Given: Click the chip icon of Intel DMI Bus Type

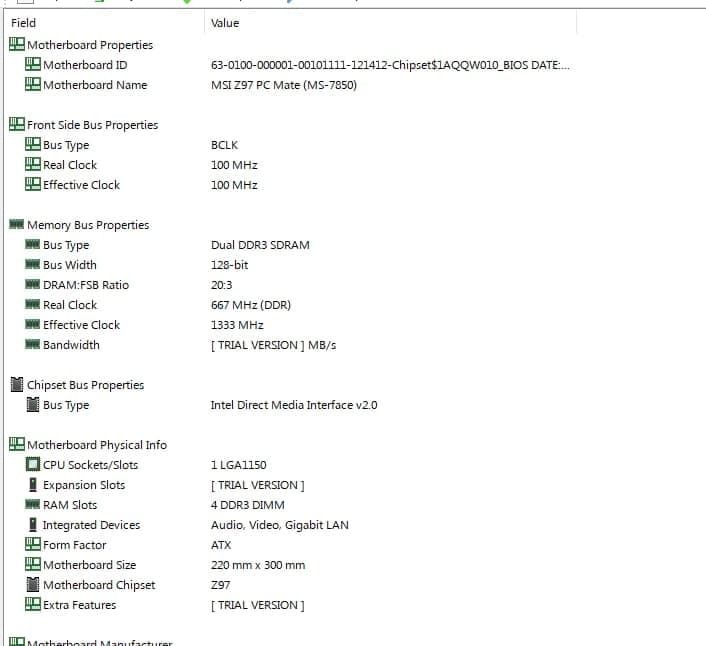Looking at the screenshot, I should 32,404.
